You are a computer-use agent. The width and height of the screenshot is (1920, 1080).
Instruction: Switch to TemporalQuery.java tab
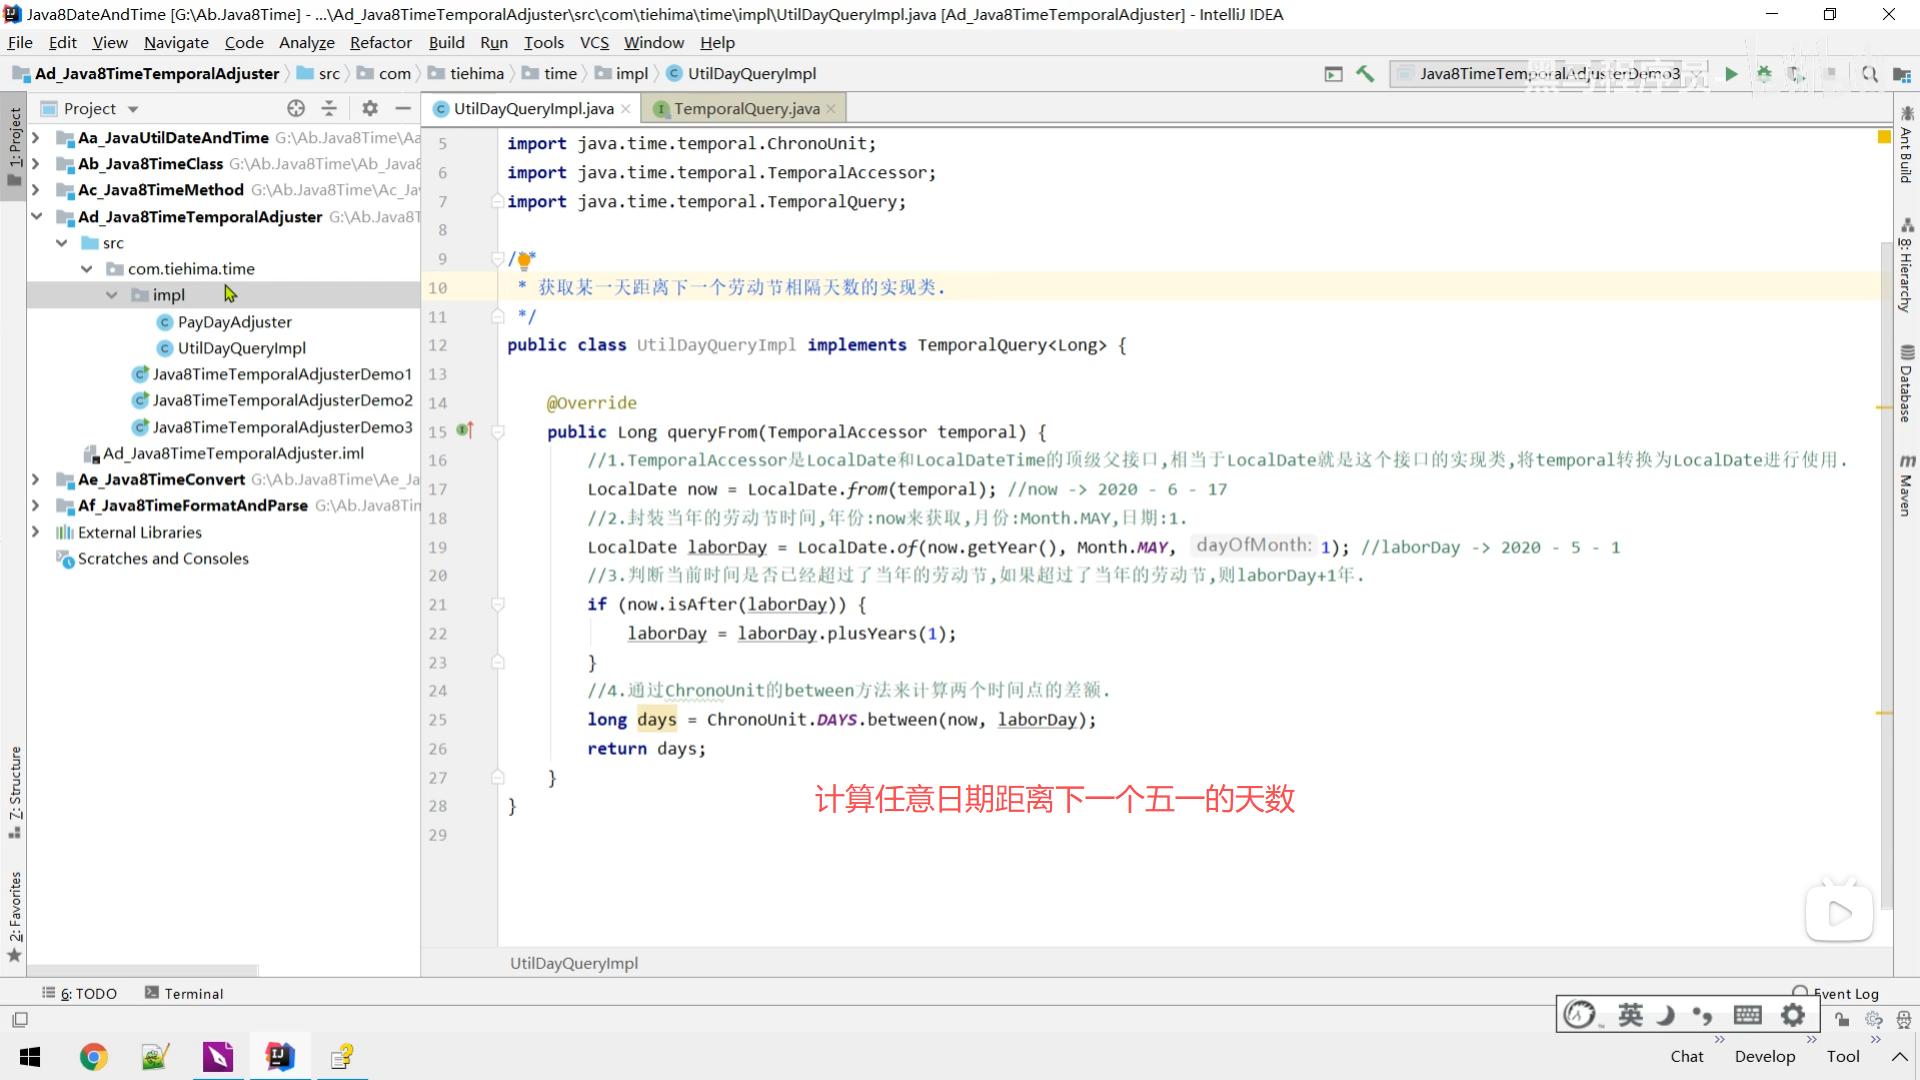click(x=746, y=108)
